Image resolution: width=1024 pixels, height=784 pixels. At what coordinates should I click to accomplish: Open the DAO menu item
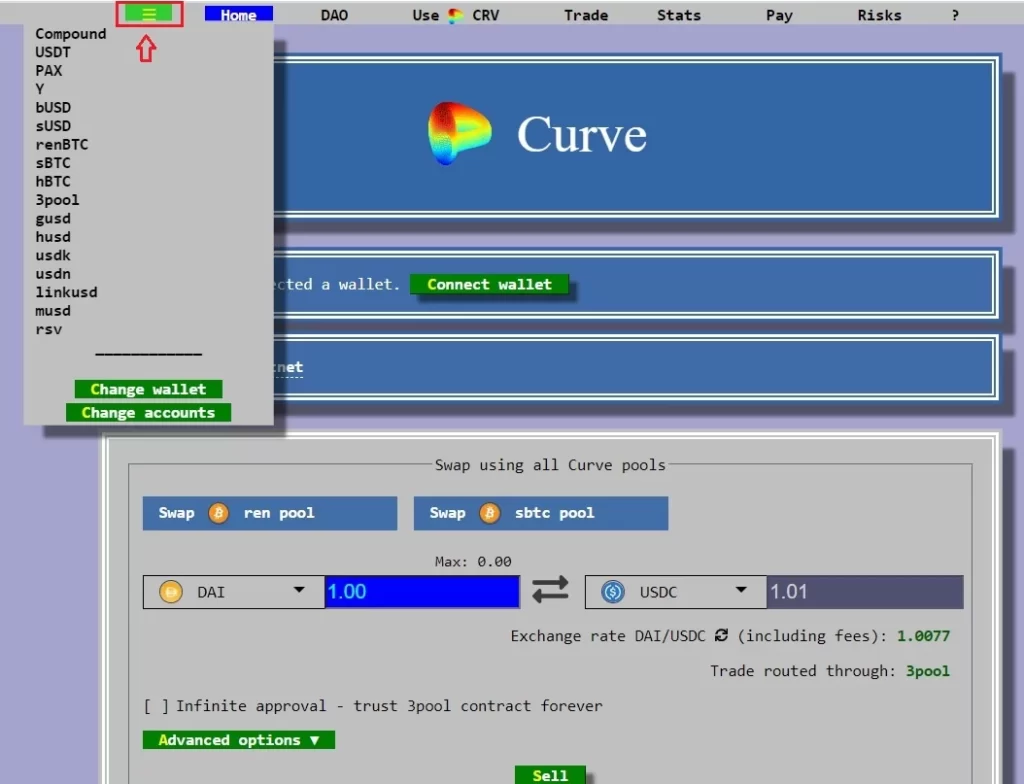coord(334,15)
